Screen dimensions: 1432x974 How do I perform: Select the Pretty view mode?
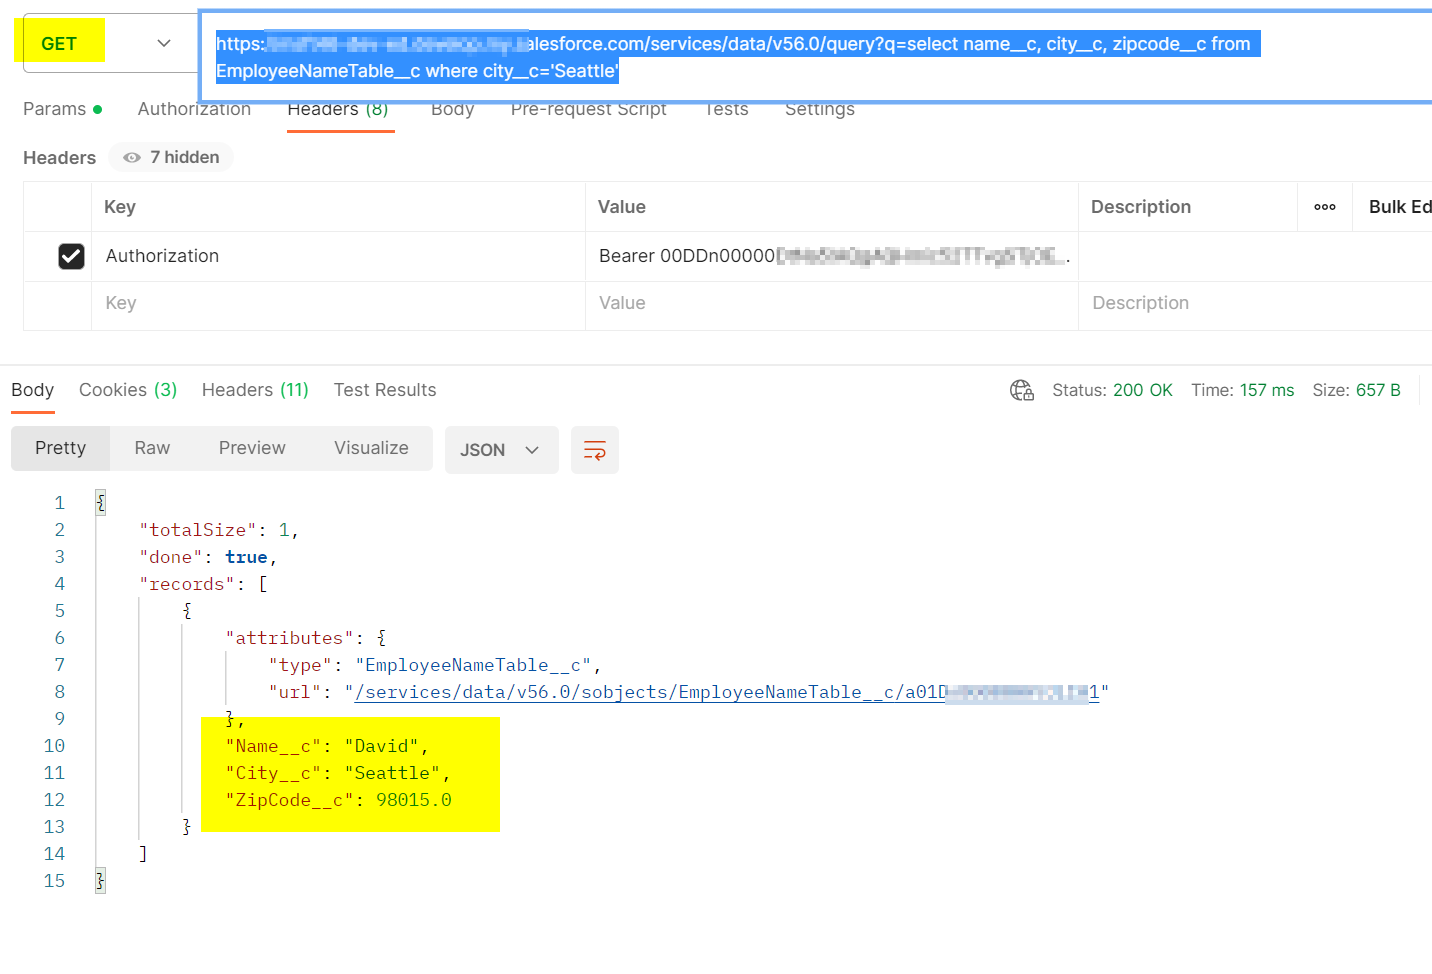point(61,448)
